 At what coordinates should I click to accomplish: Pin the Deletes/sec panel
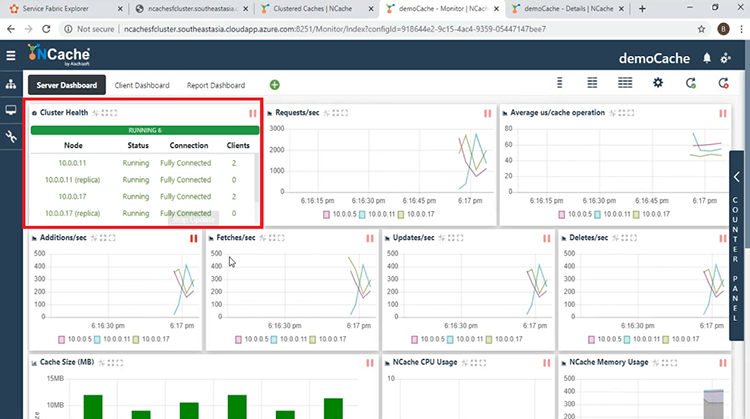pyautogui.click(x=616, y=238)
